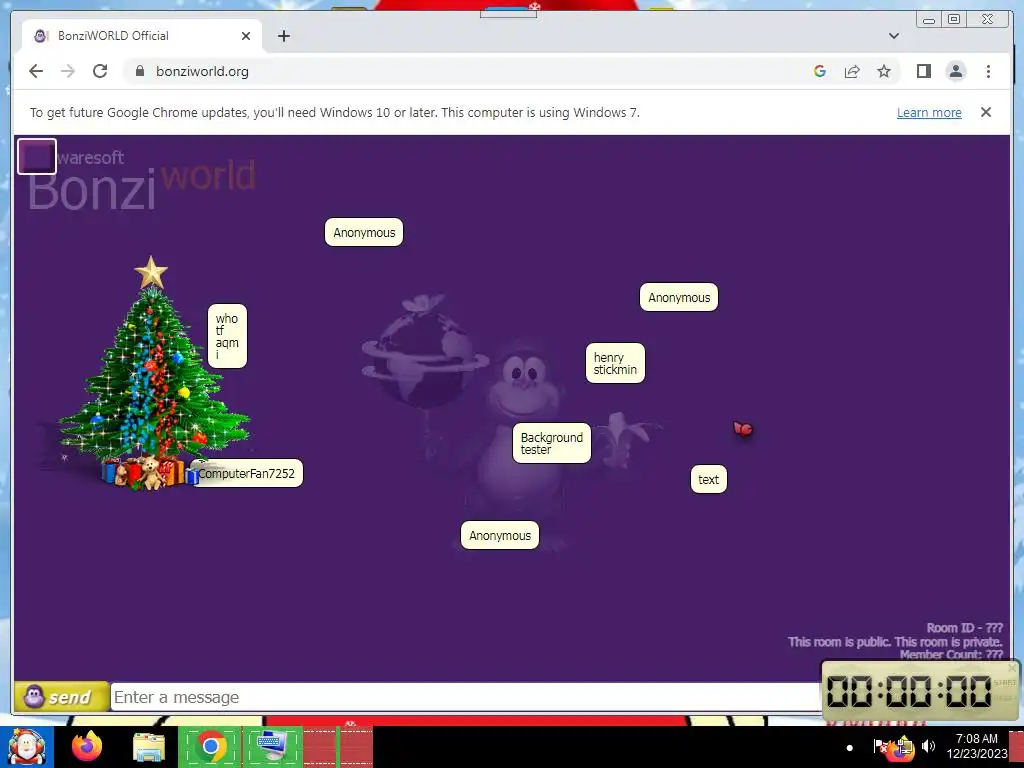Select the BonziWORLD Official tab
The height and width of the screenshot is (768, 1024).
(142, 36)
